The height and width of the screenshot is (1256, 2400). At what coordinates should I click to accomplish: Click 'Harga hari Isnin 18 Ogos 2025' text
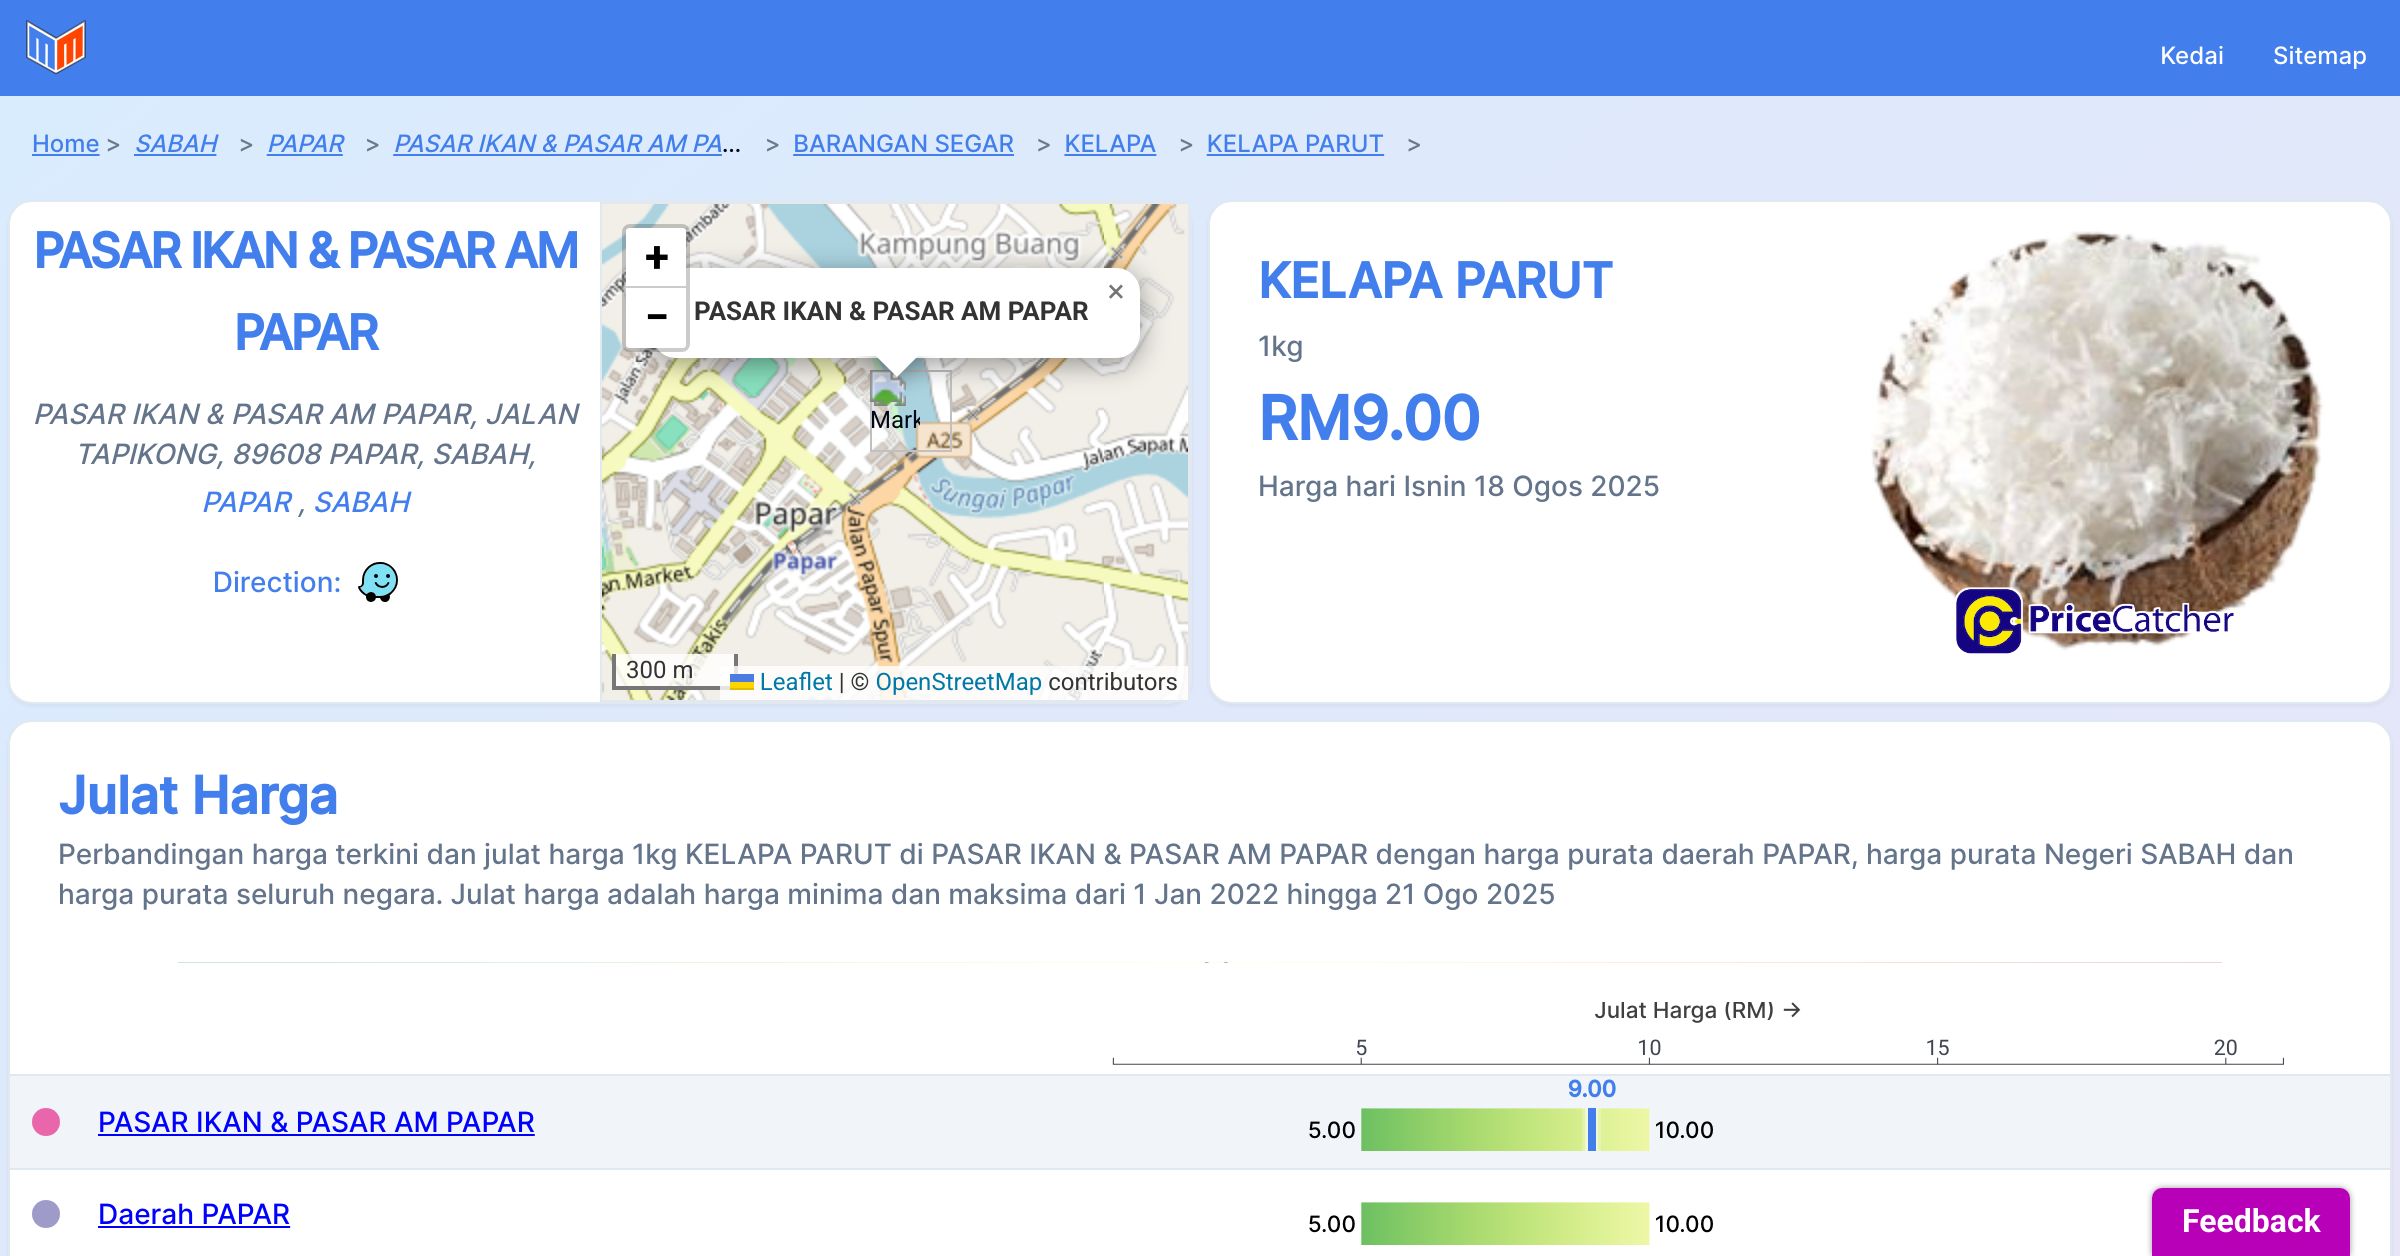click(1458, 486)
